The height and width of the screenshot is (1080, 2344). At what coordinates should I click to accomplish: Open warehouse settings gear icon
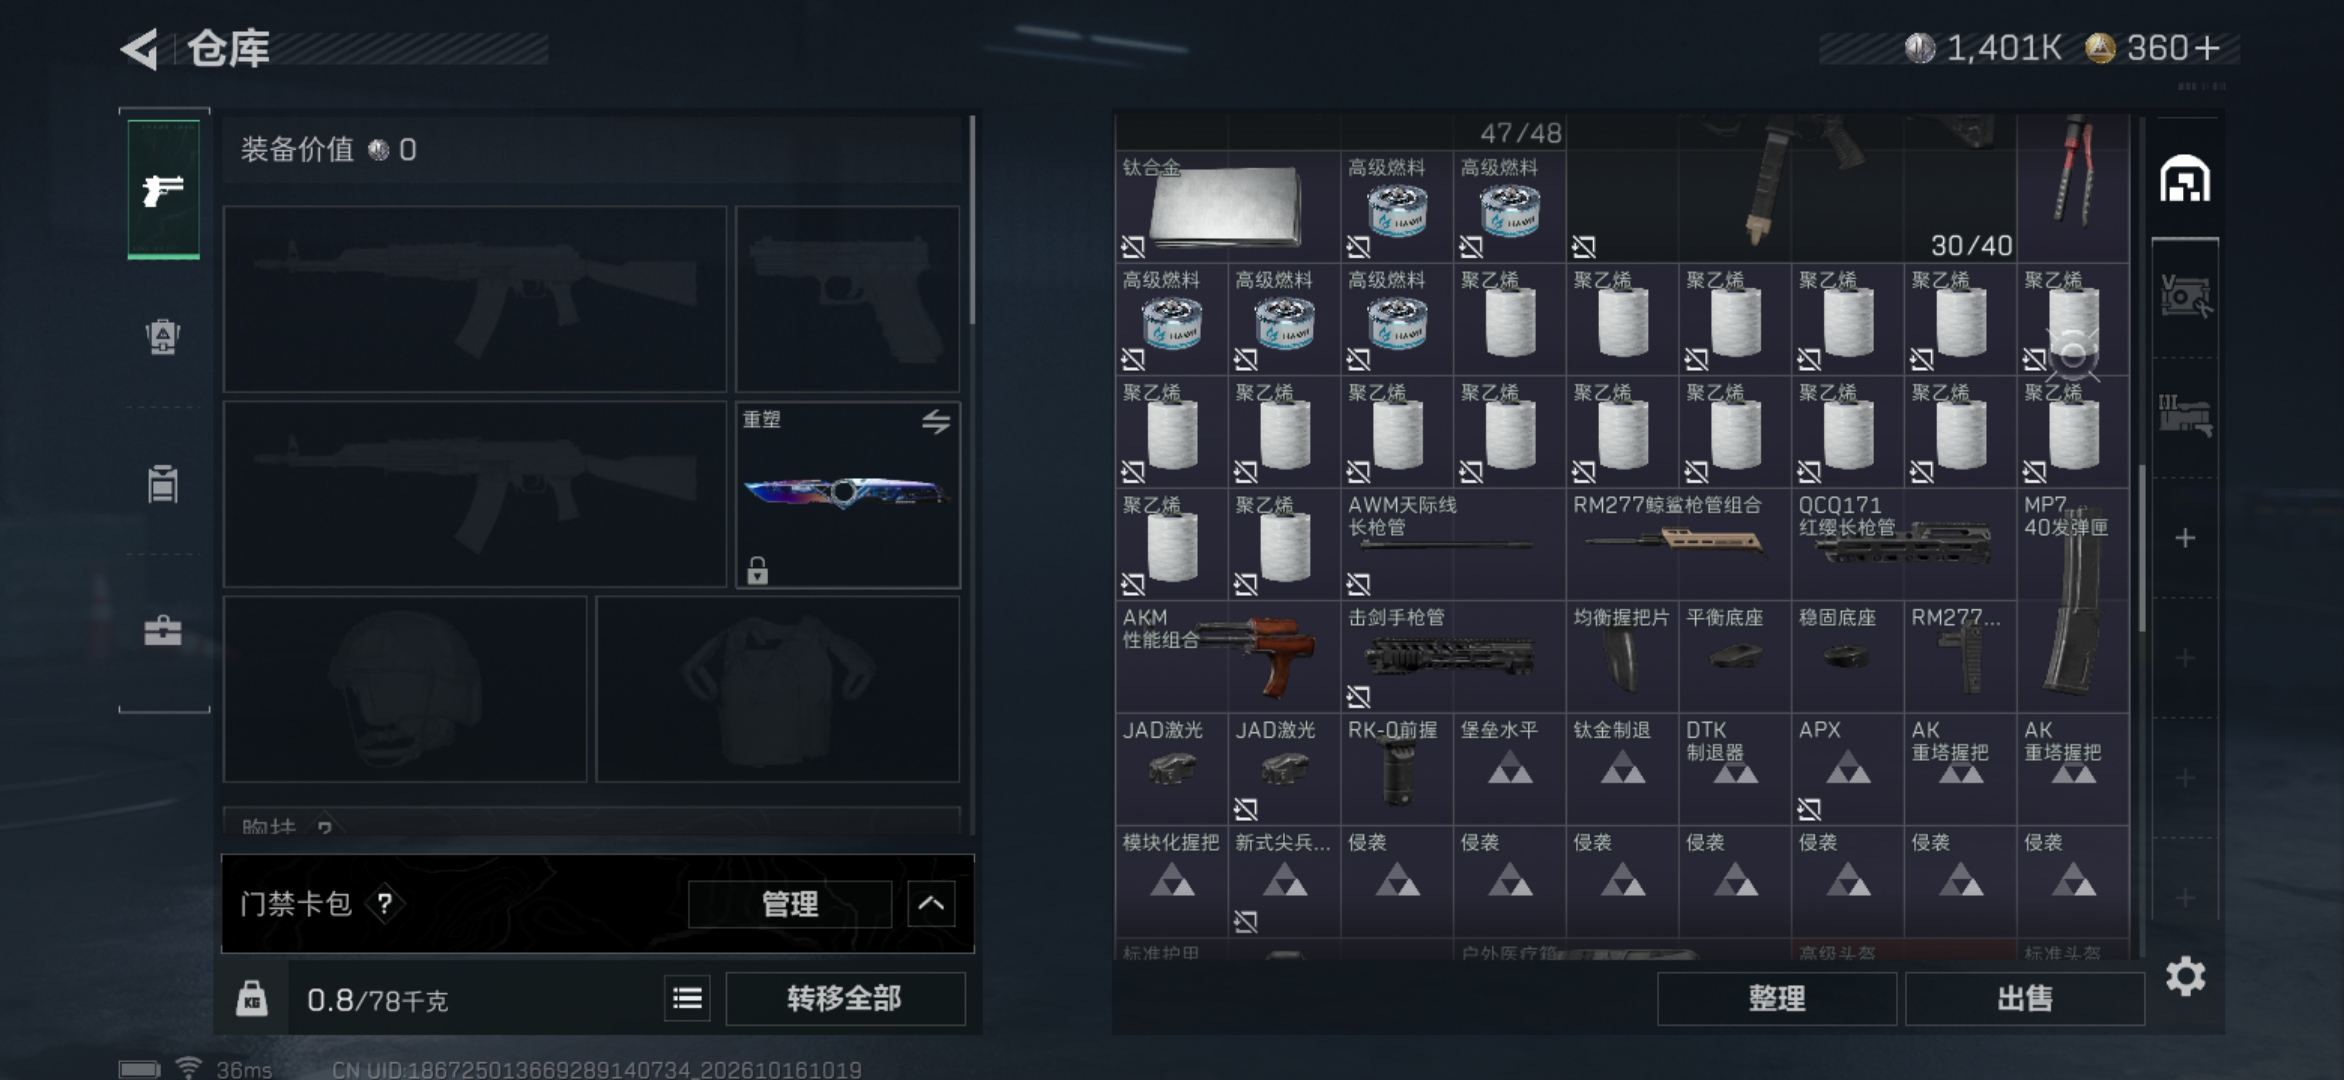pyautogui.click(x=2186, y=976)
